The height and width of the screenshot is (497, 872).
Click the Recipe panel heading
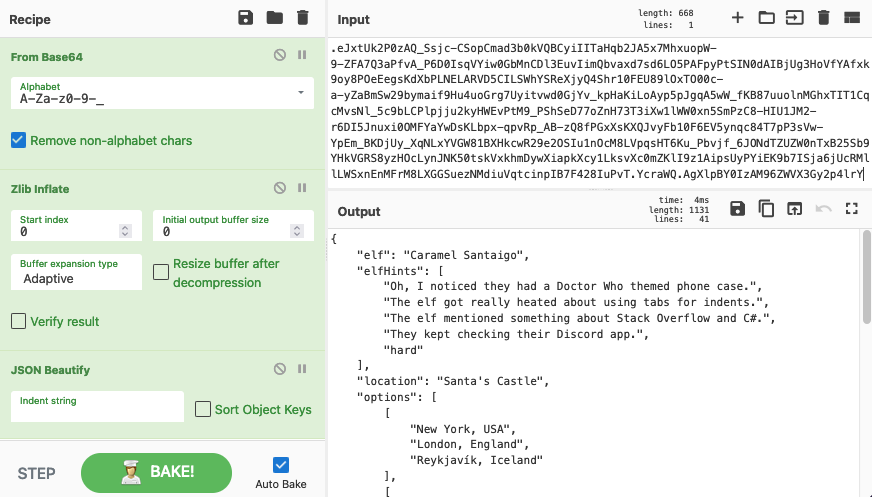[30, 19]
